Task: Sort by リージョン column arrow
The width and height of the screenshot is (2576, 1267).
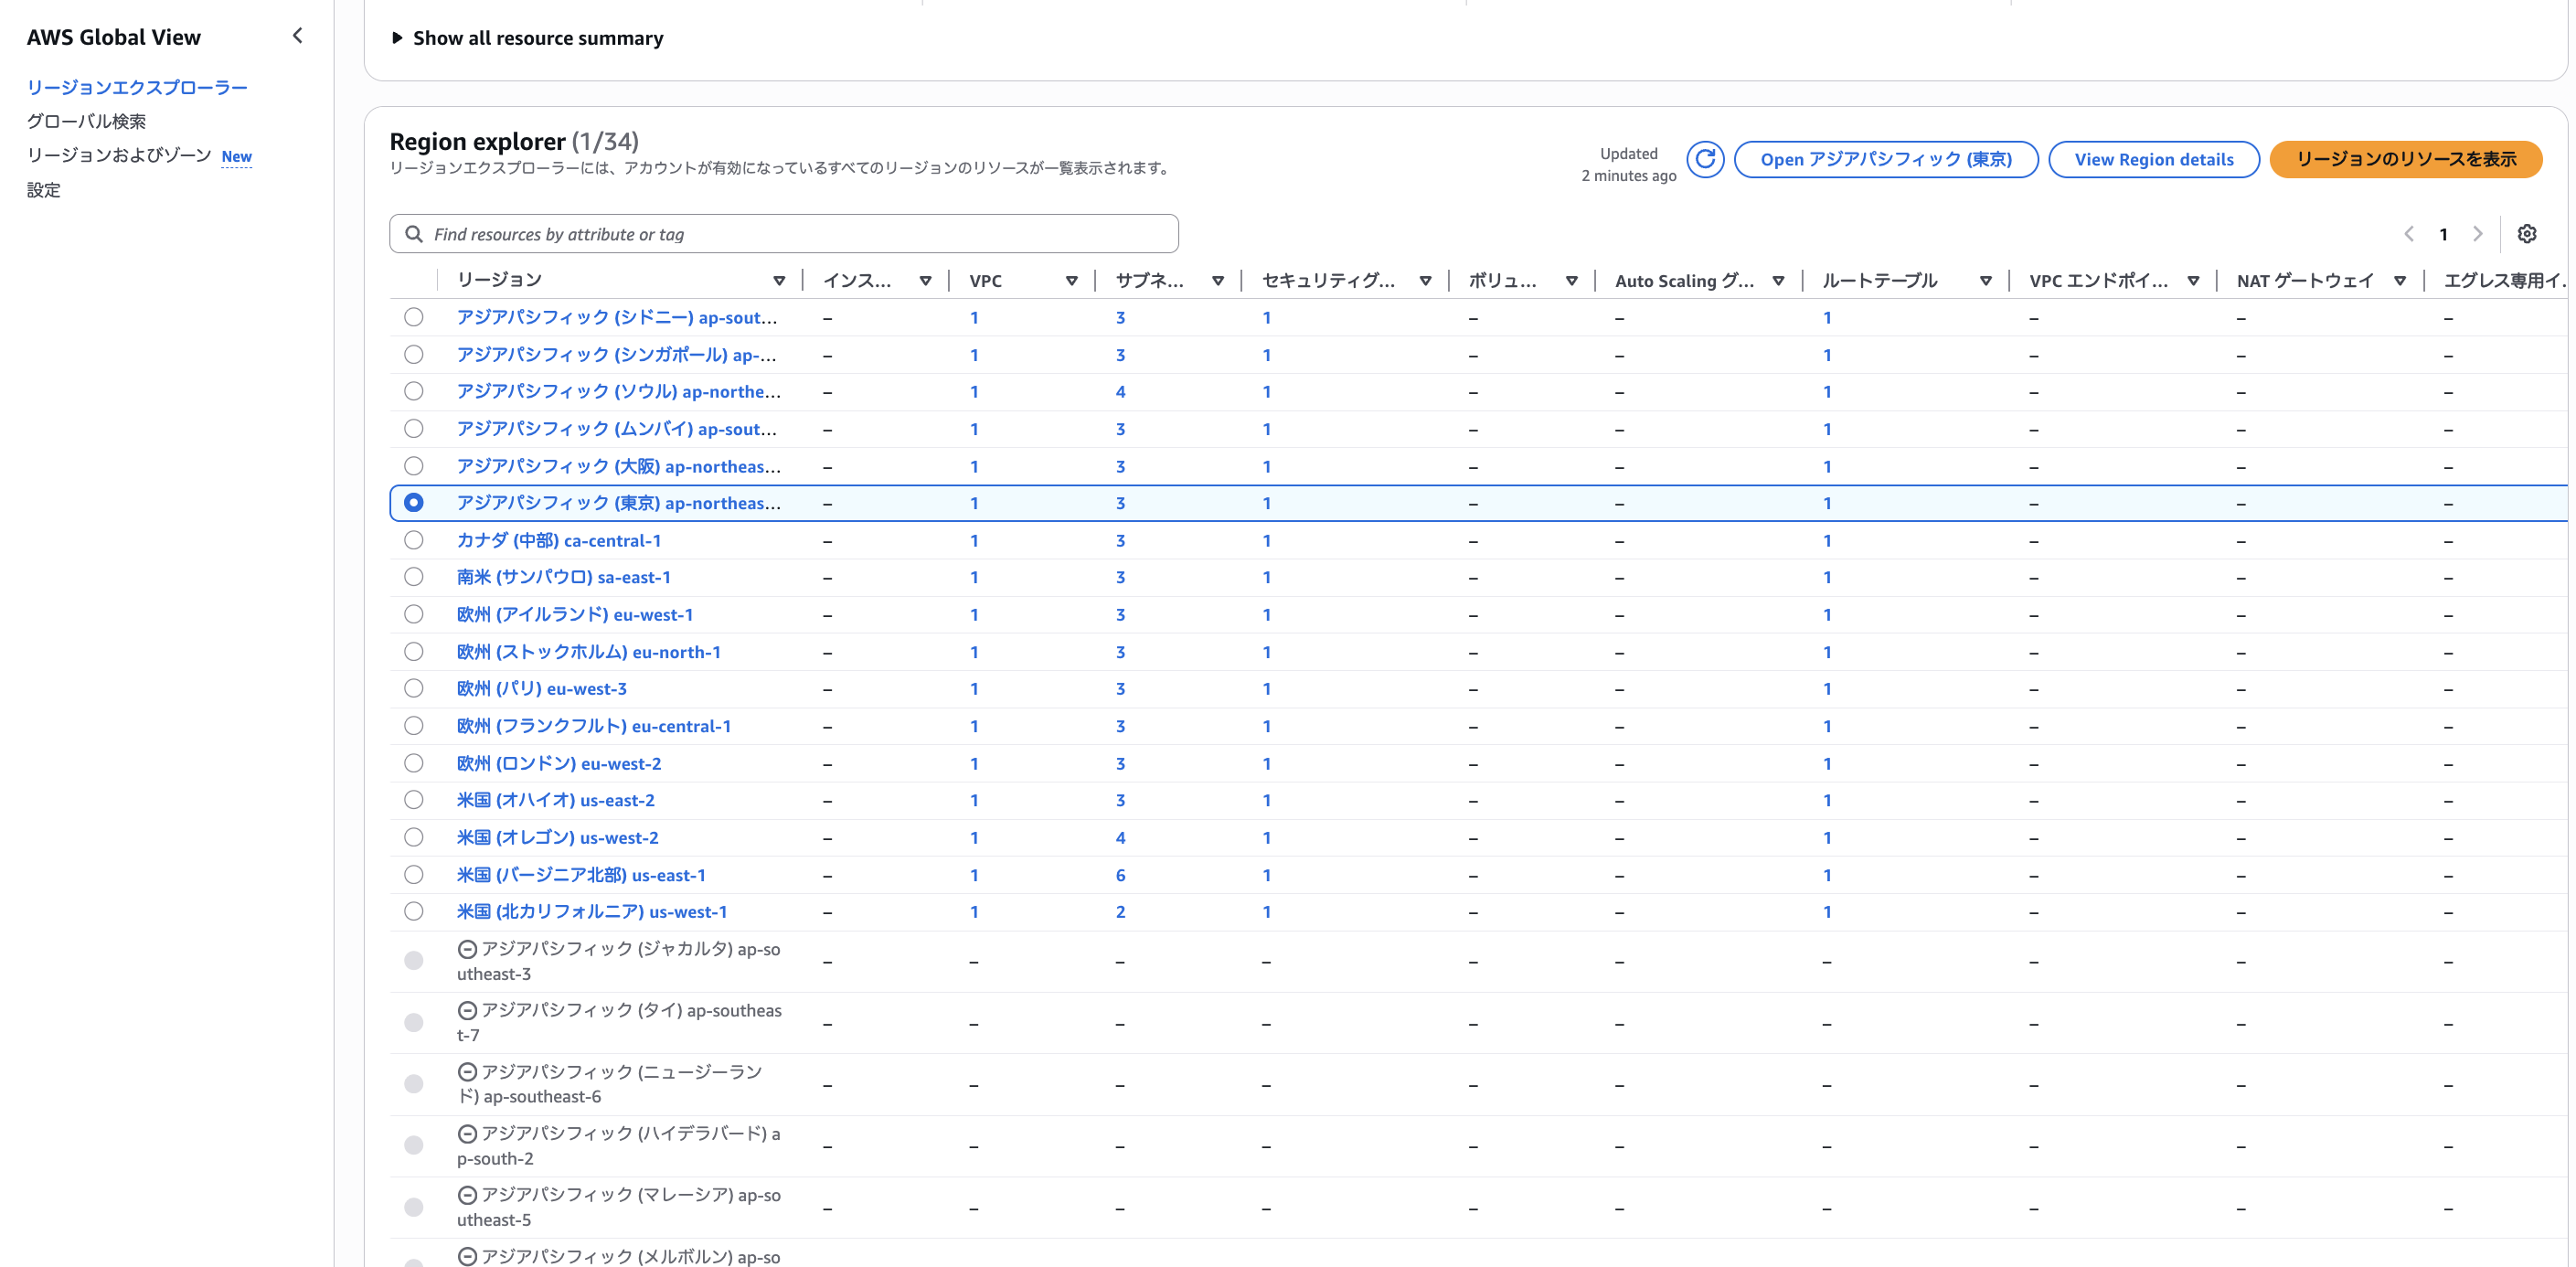Action: pyautogui.click(x=779, y=281)
